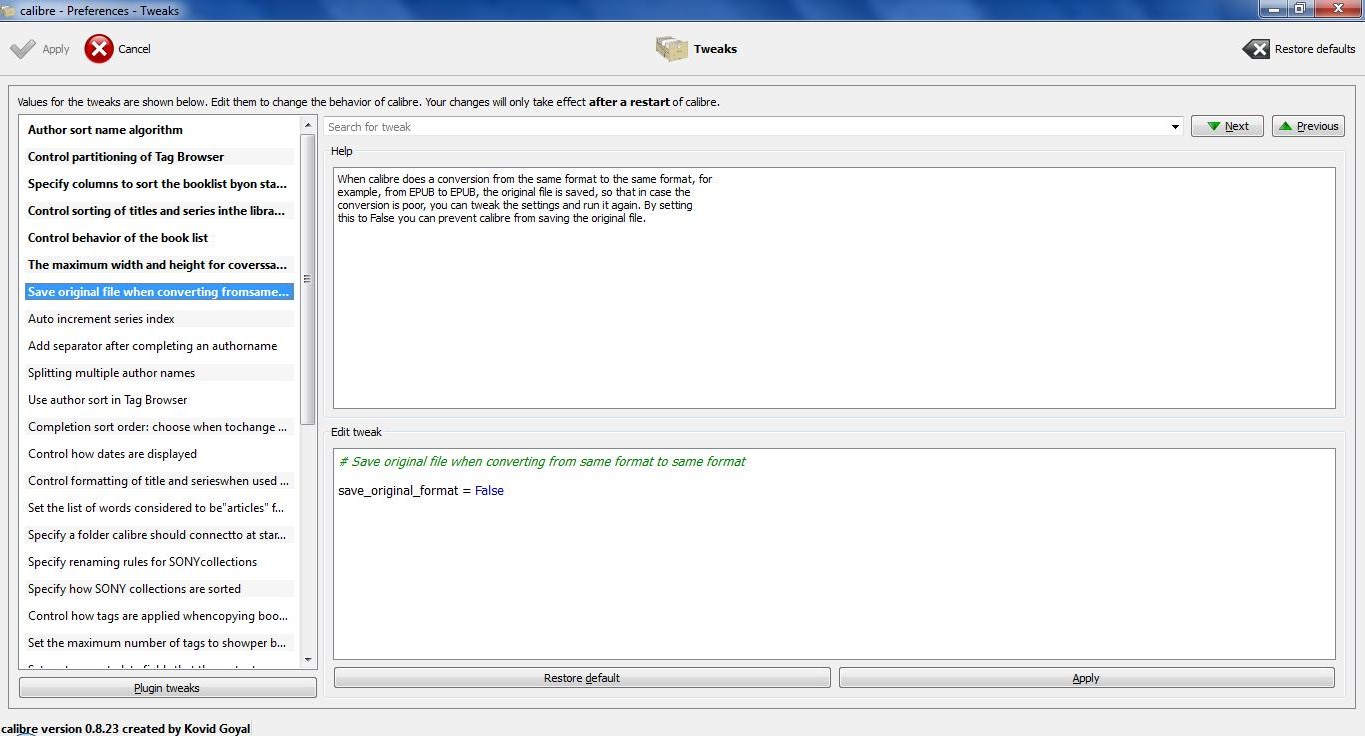
Task: Select Control how tags are applied when copying
Action: 160,616
